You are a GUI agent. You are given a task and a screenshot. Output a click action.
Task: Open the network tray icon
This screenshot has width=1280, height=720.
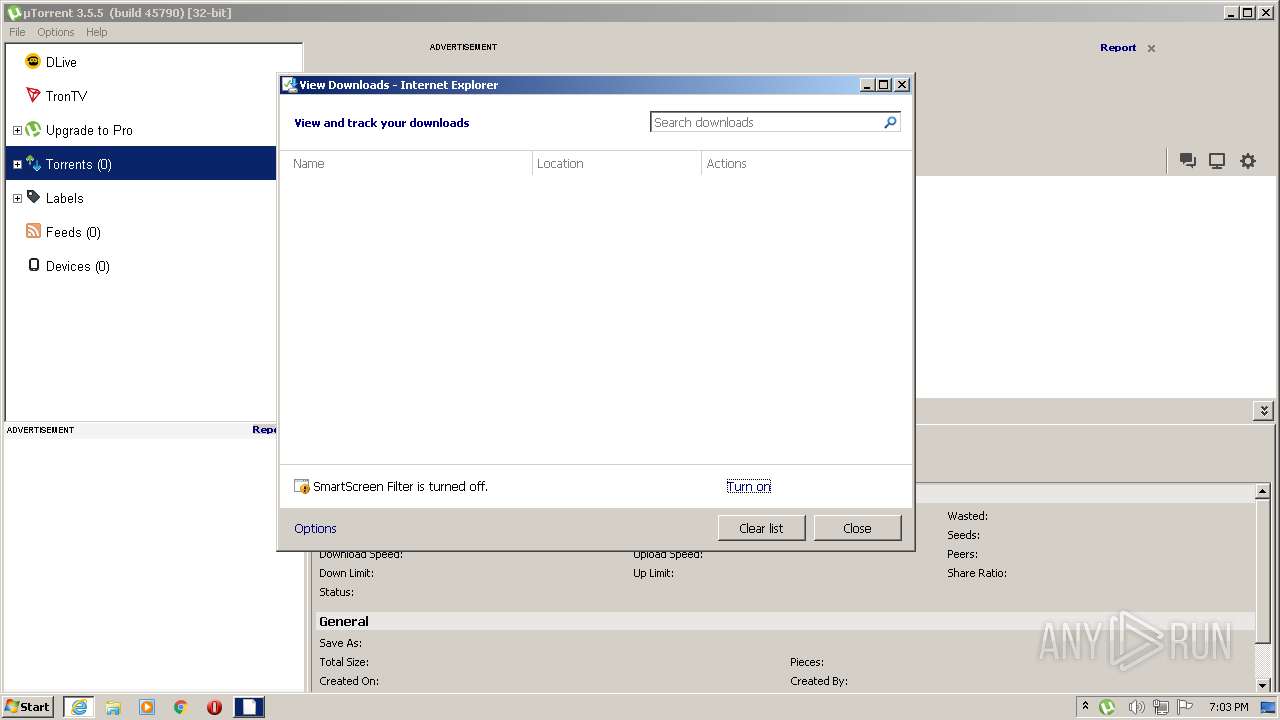click(x=1160, y=707)
